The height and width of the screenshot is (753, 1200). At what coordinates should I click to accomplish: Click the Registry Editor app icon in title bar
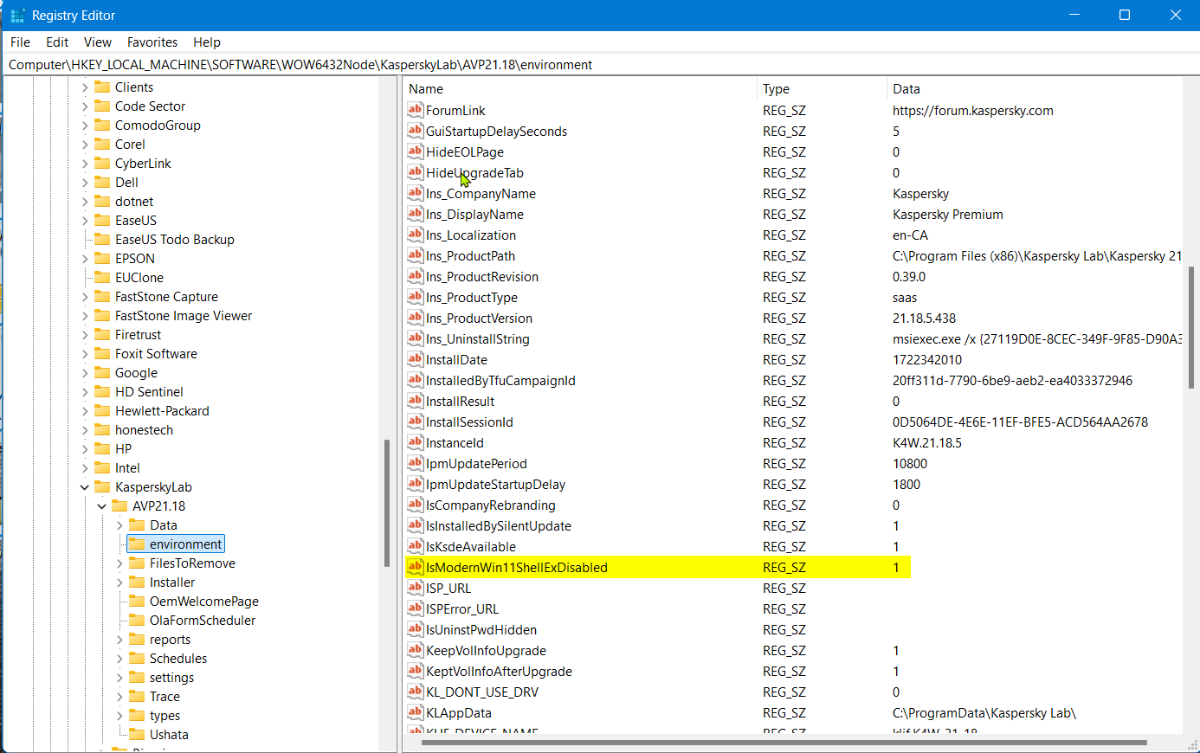point(17,15)
